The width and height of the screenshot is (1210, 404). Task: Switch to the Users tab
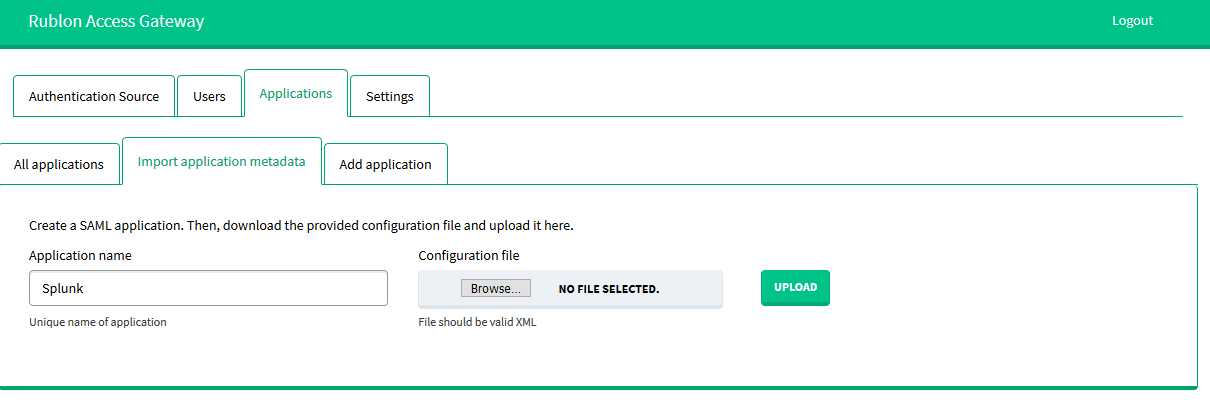pos(209,97)
